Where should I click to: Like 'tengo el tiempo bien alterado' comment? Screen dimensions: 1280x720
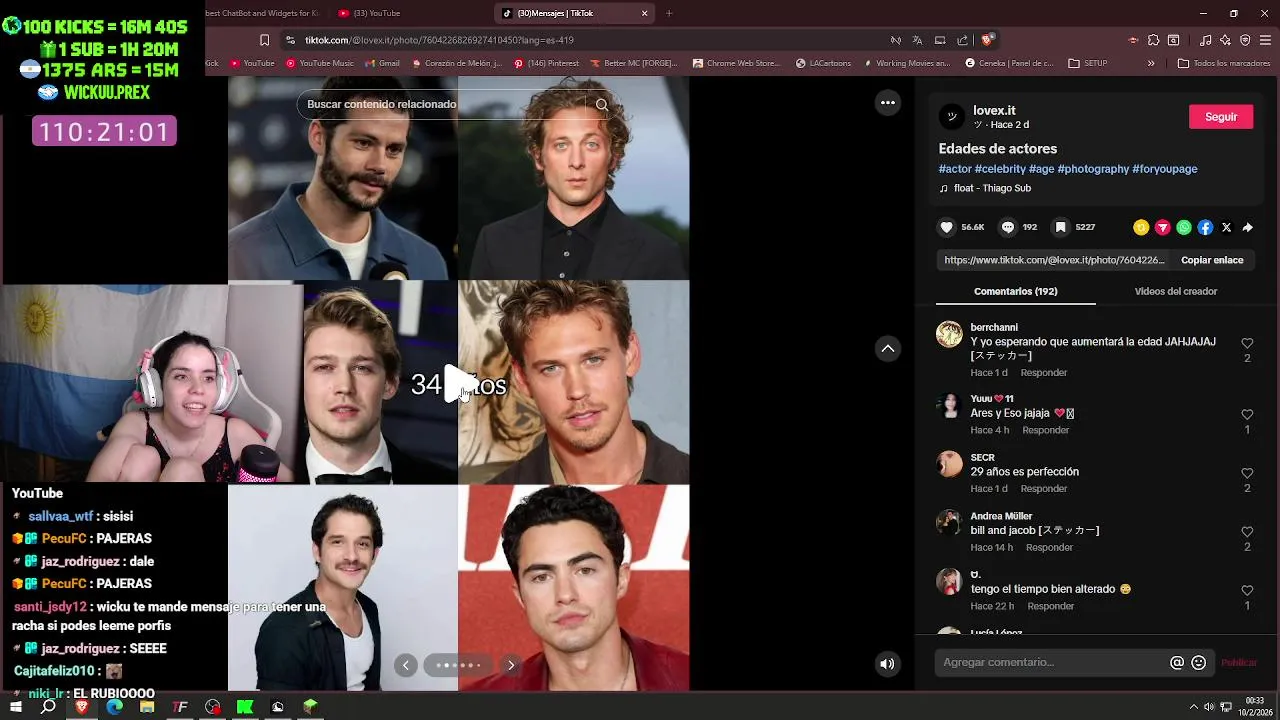pyautogui.click(x=1247, y=590)
